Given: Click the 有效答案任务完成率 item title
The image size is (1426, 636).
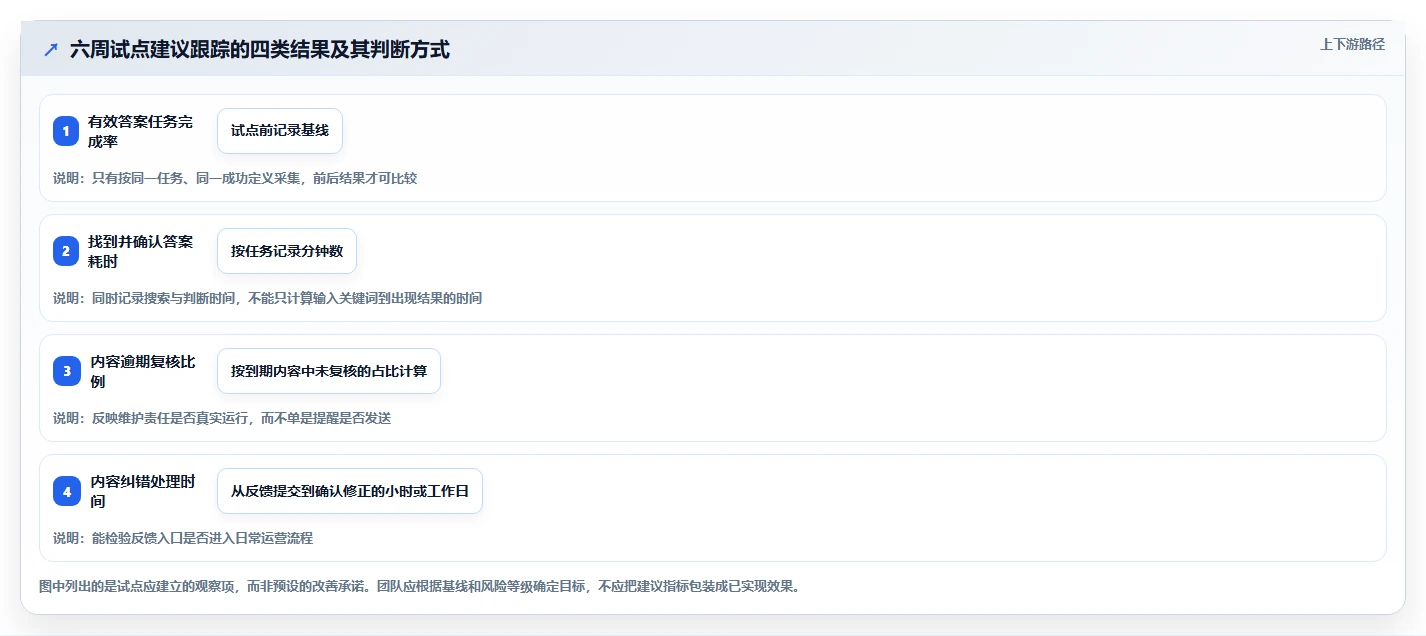Looking at the screenshot, I should [140, 131].
